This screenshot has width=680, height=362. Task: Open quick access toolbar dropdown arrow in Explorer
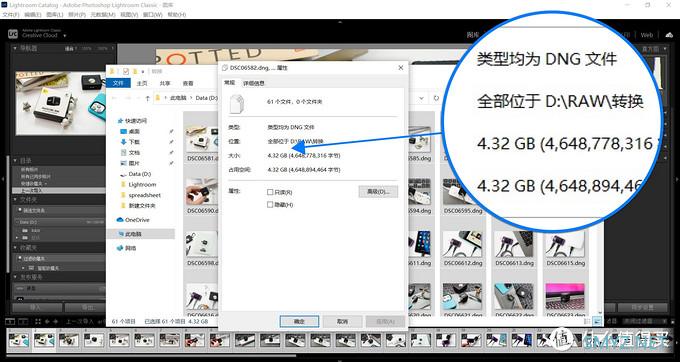click(x=143, y=72)
